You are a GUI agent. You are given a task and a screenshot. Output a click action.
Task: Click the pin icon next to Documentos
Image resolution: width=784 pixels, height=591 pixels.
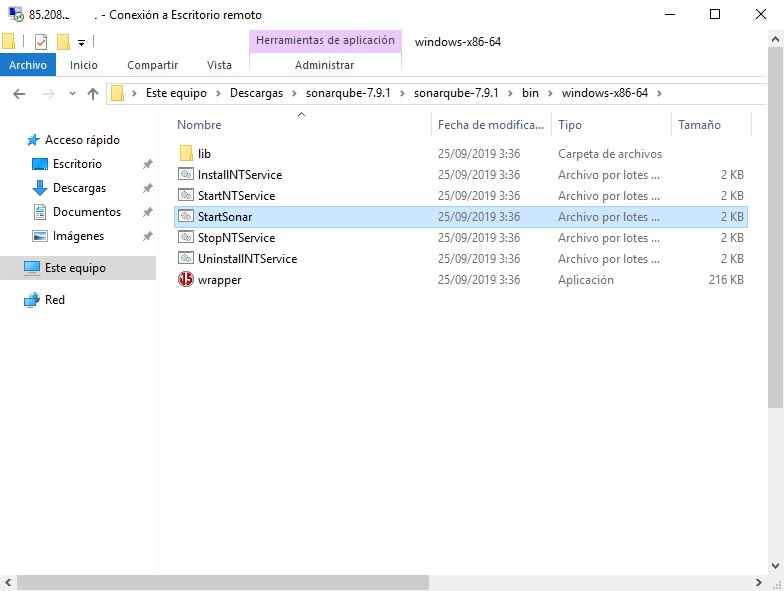click(x=148, y=212)
